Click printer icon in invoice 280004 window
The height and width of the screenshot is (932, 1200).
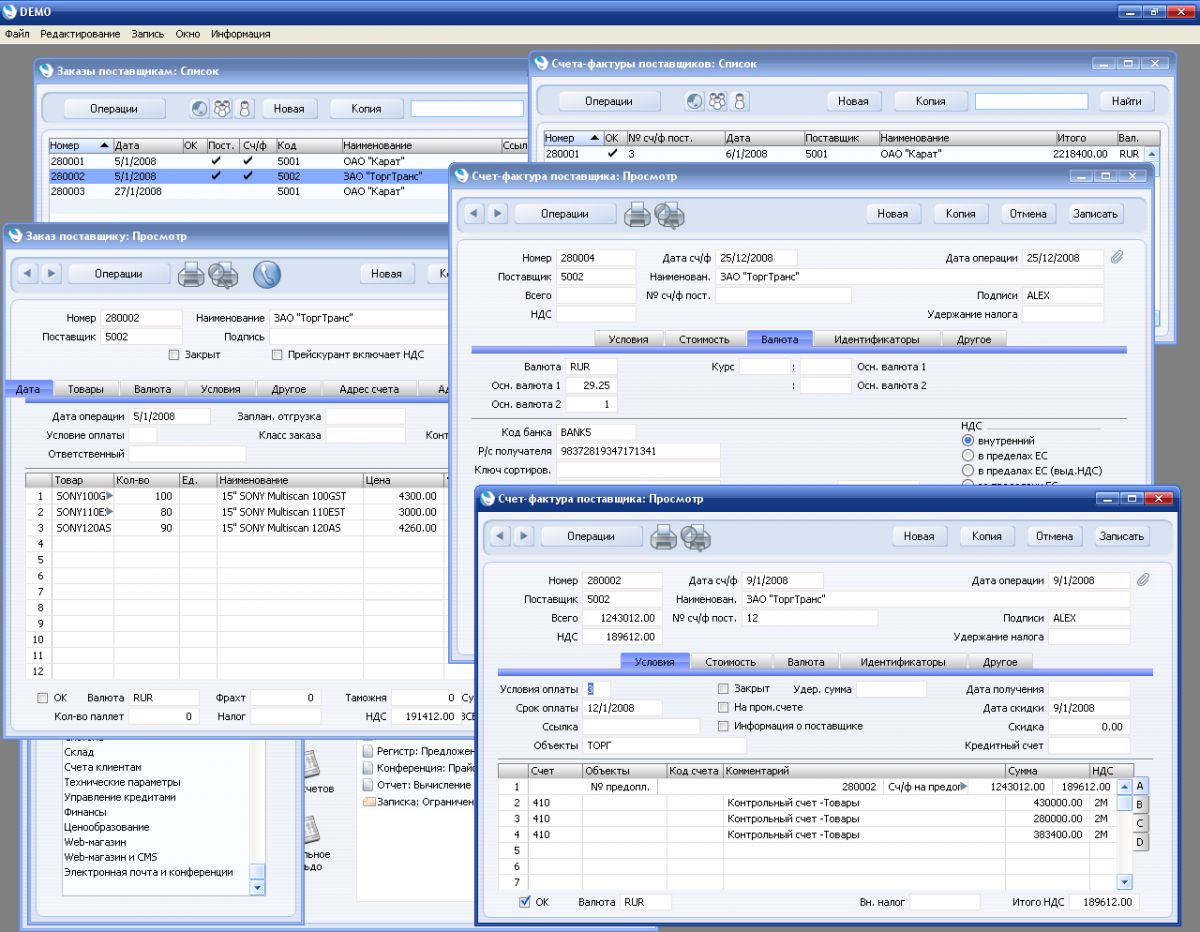pyautogui.click(x=637, y=214)
